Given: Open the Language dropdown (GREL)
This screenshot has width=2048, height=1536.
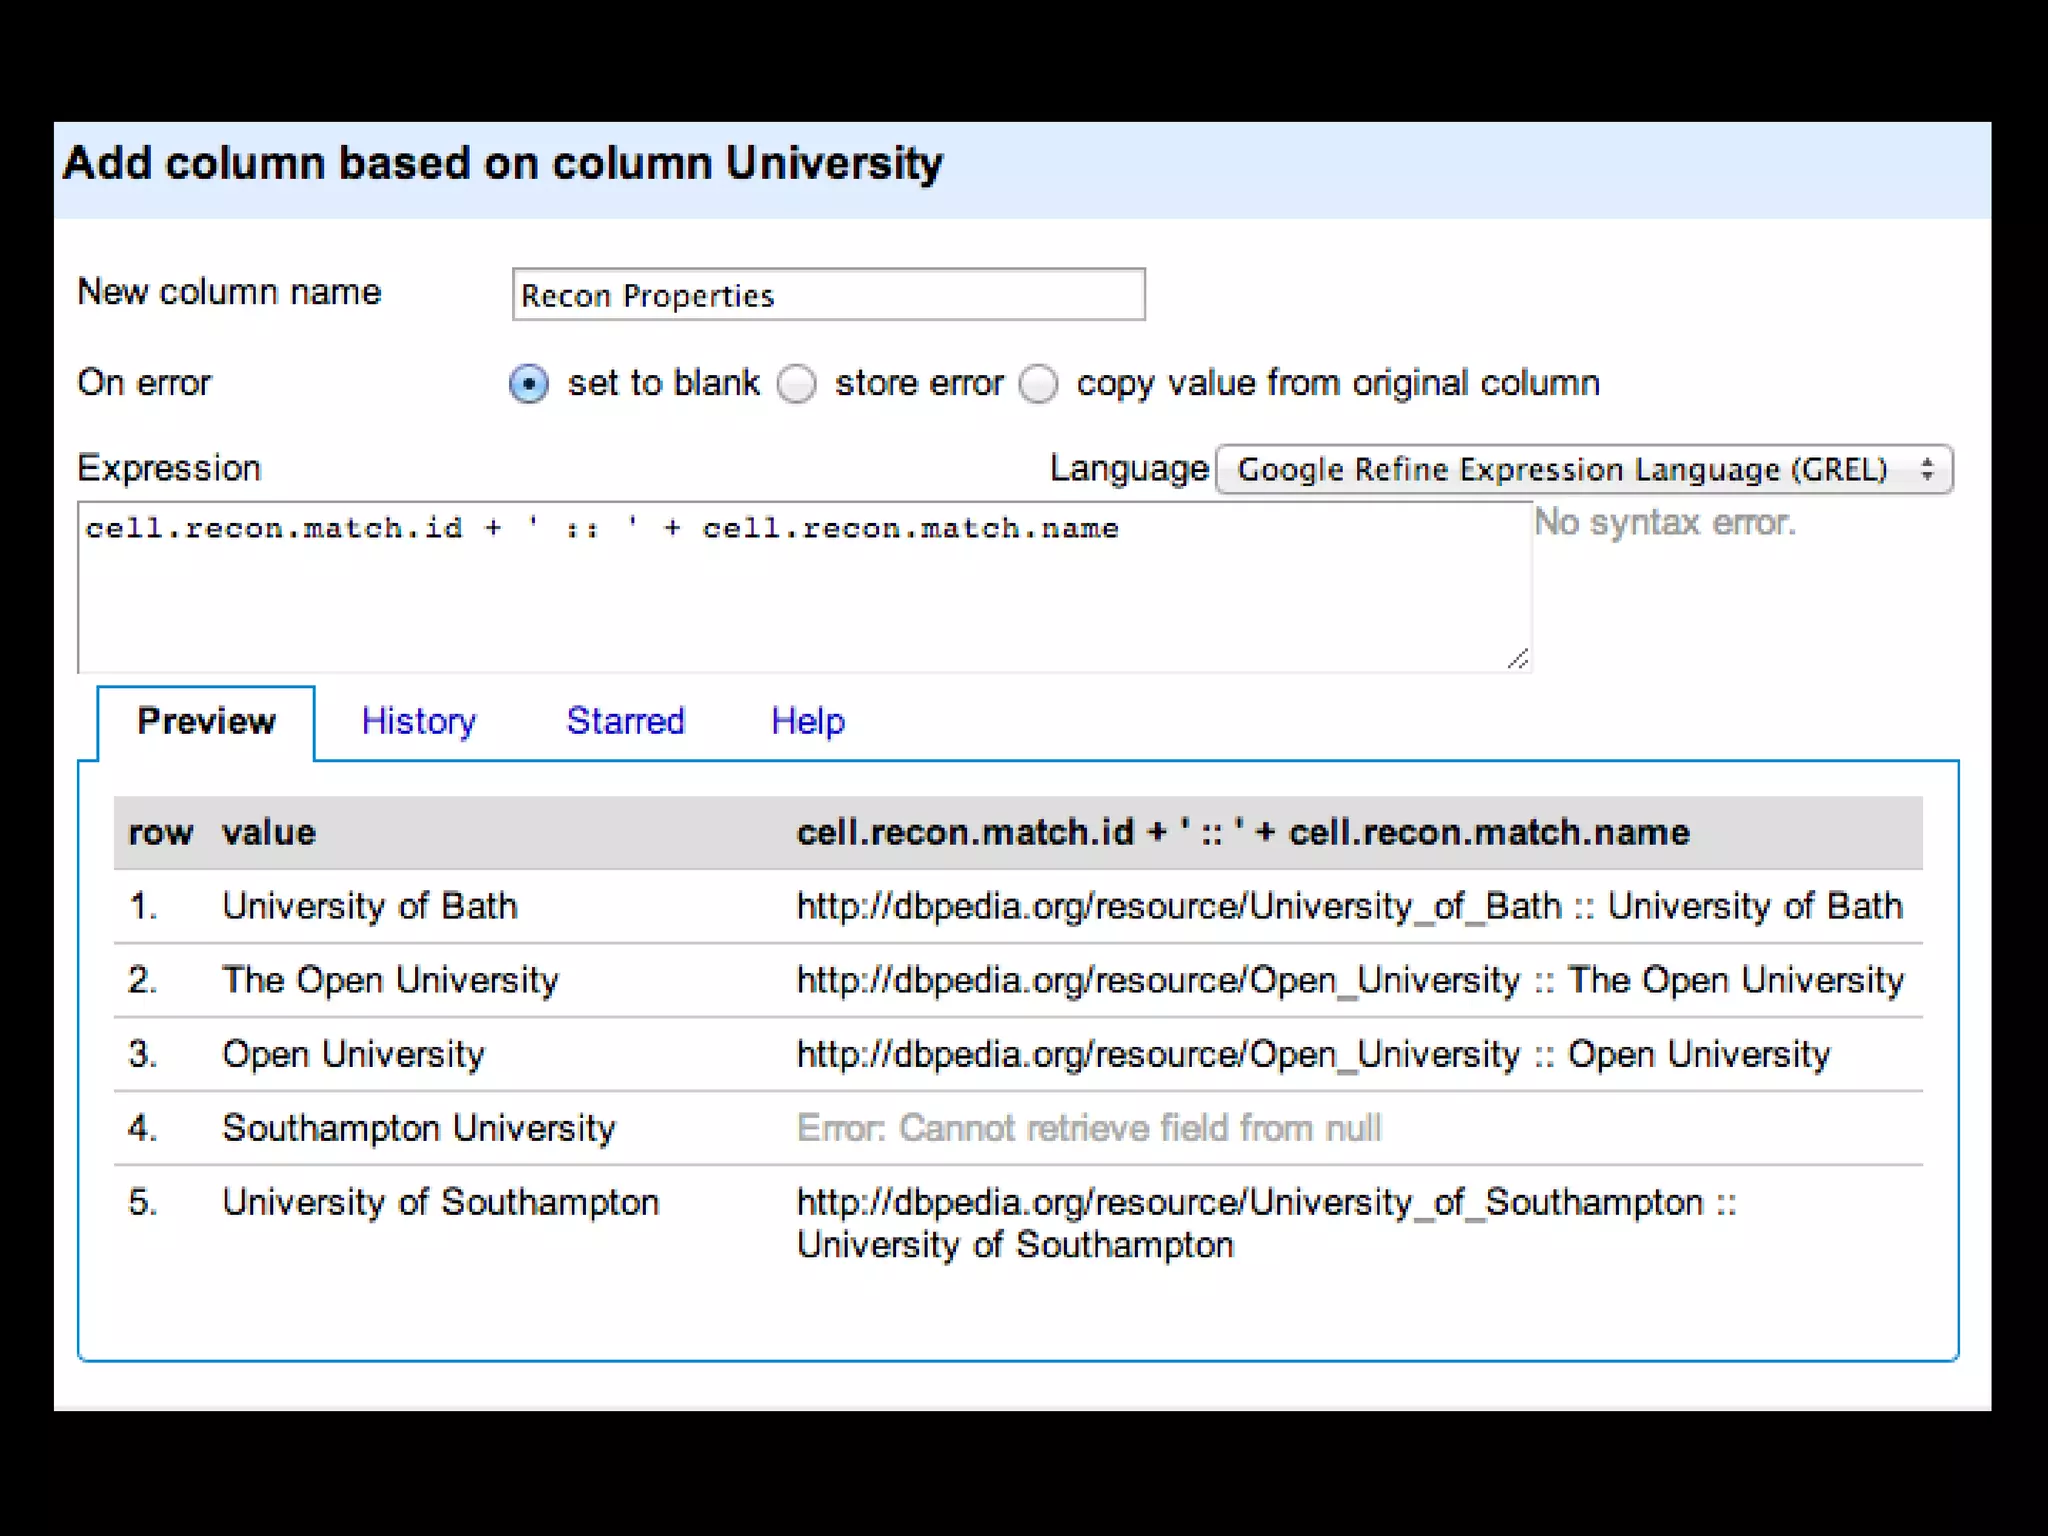Looking at the screenshot, I should coord(1582,469).
